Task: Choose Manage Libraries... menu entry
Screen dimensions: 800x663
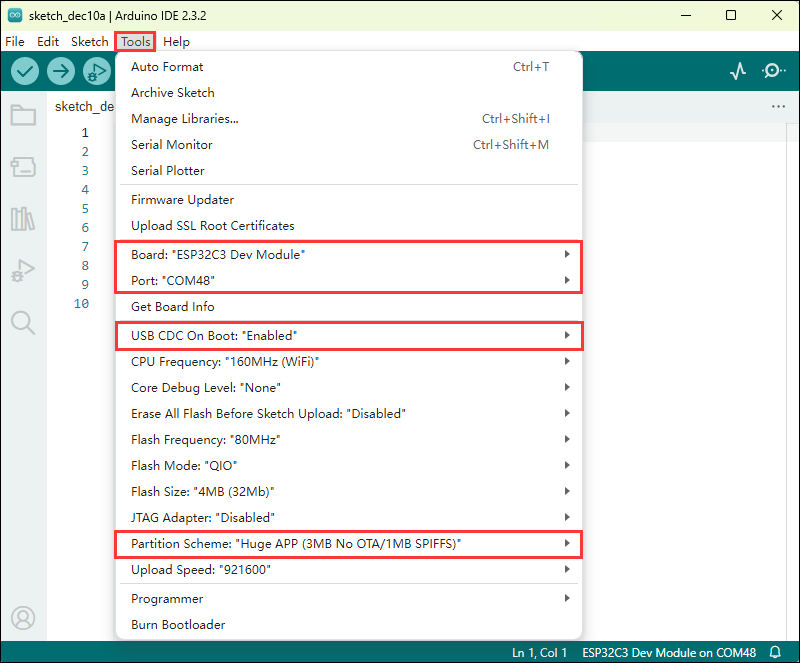Action: 185,119
